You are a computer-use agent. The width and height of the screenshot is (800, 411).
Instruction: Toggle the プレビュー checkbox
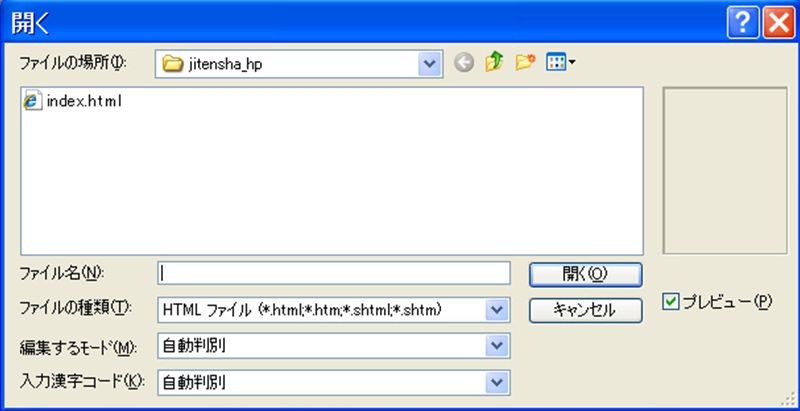coord(670,302)
